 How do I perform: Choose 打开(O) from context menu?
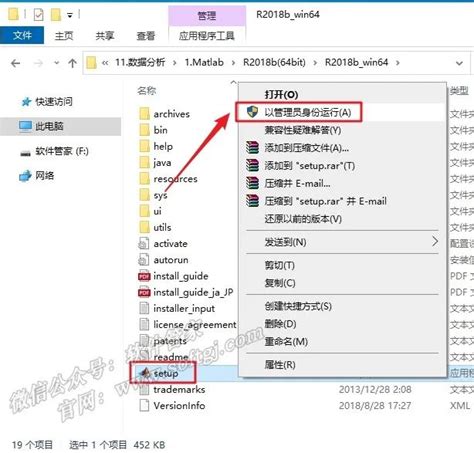[342, 94]
